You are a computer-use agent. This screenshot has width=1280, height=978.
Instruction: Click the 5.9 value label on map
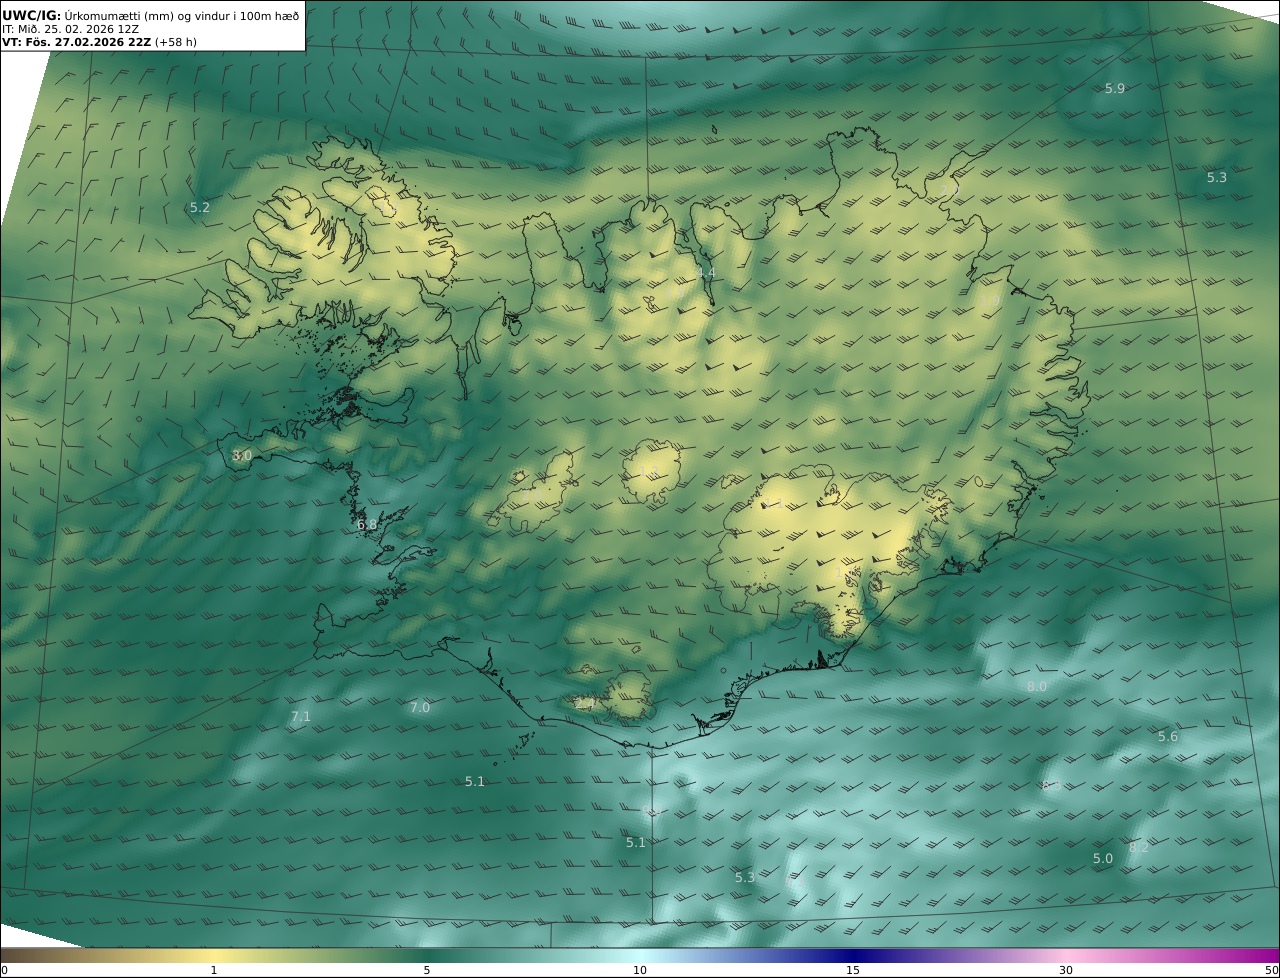[1114, 89]
